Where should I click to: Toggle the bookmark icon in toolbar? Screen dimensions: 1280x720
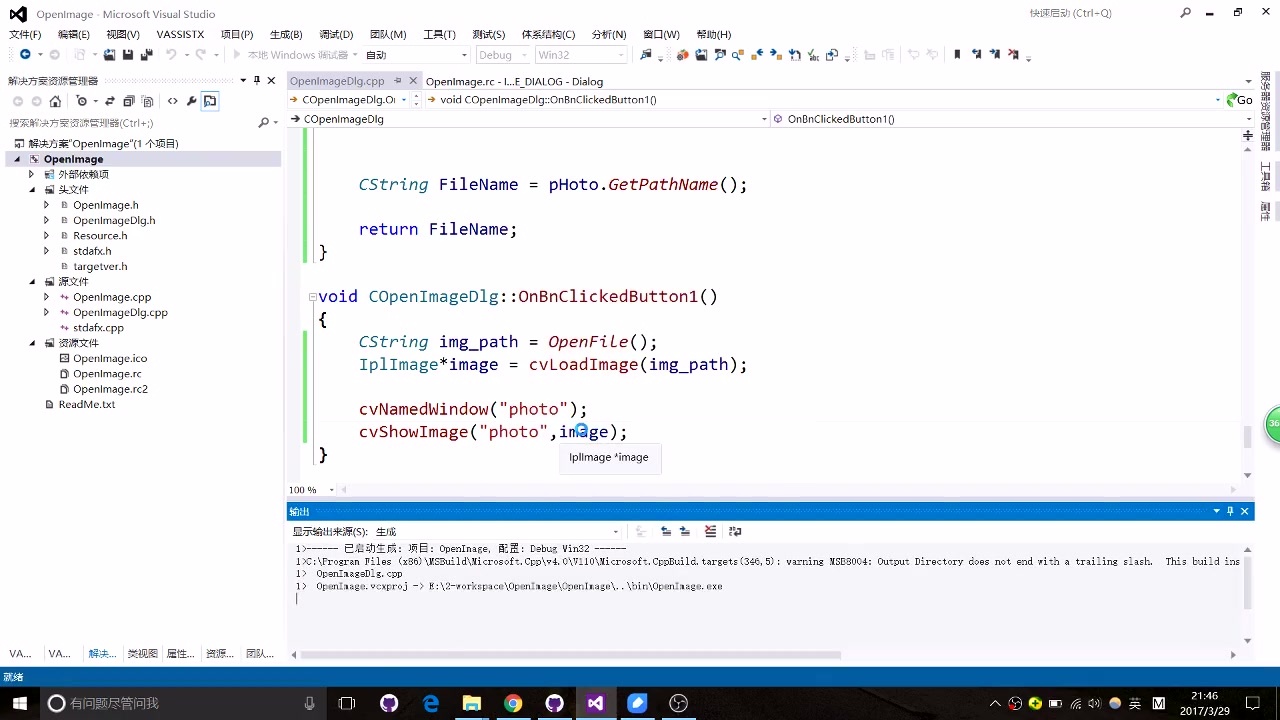tap(957, 55)
